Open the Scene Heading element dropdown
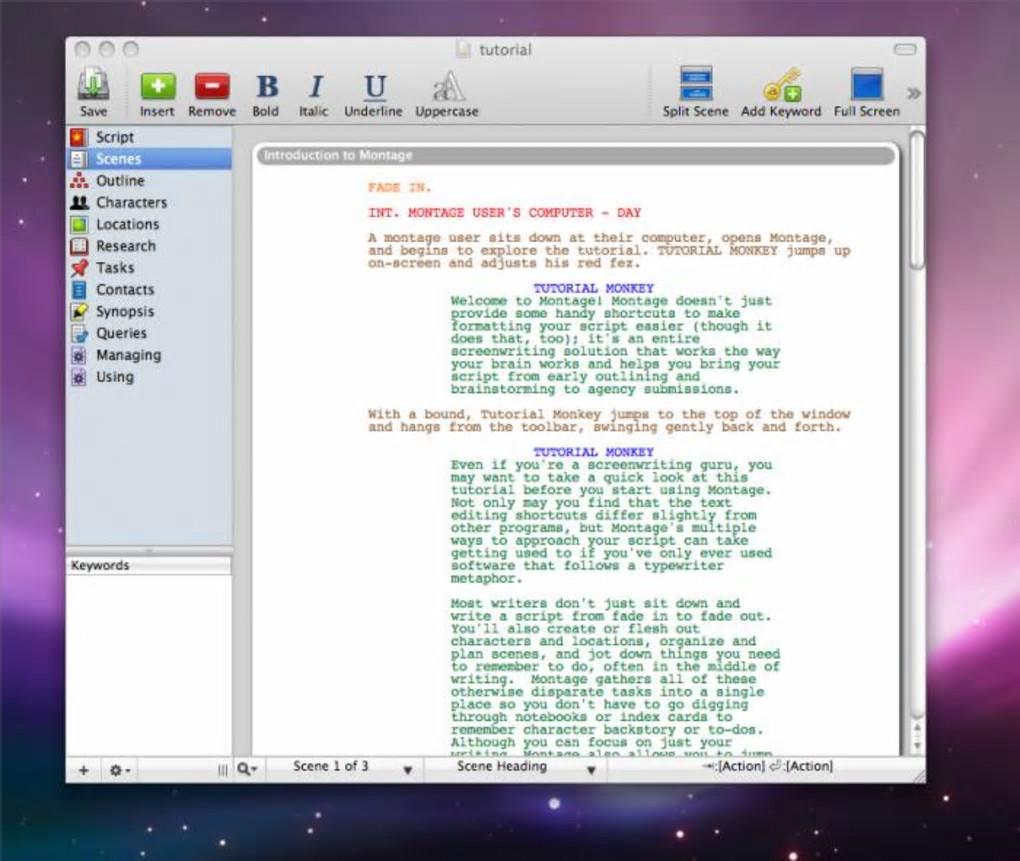This screenshot has height=861, width=1020. coord(525,768)
